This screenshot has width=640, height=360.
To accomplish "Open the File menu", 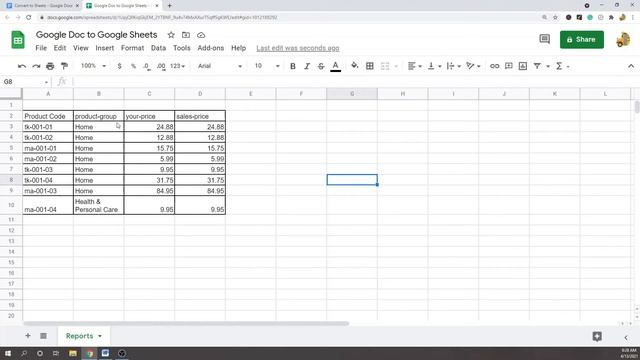I will 41,48.
